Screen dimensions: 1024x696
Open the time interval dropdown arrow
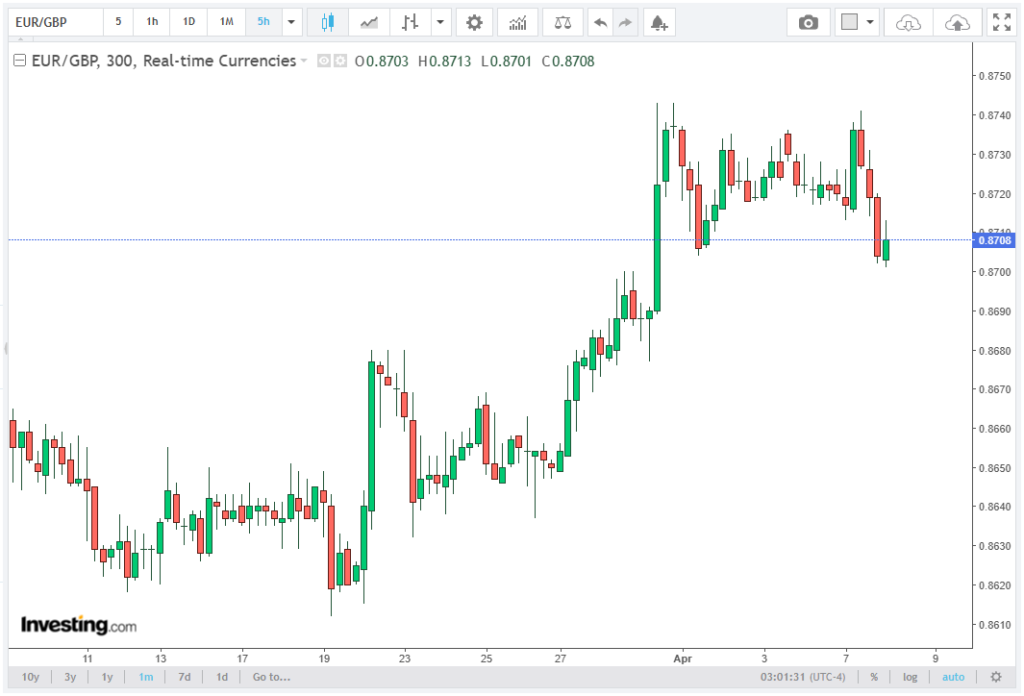pyautogui.click(x=291, y=22)
